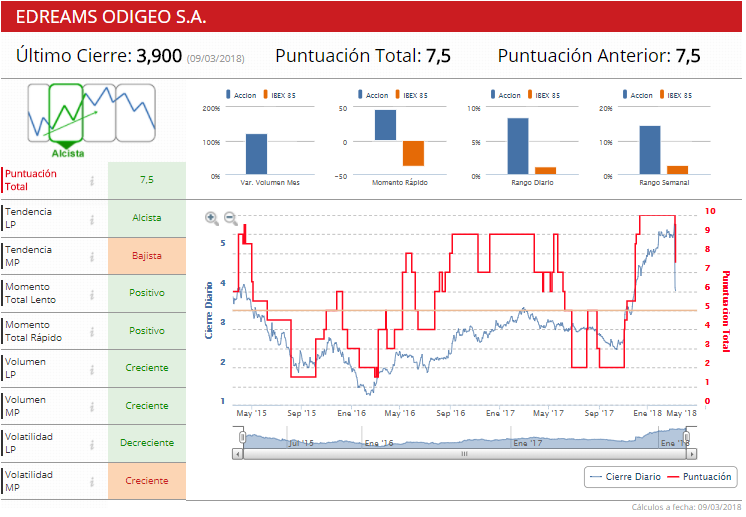The width and height of the screenshot is (746, 517).
Task: Click the Puntuación Anterior: 7,5 text
Action: [x=599, y=56]
